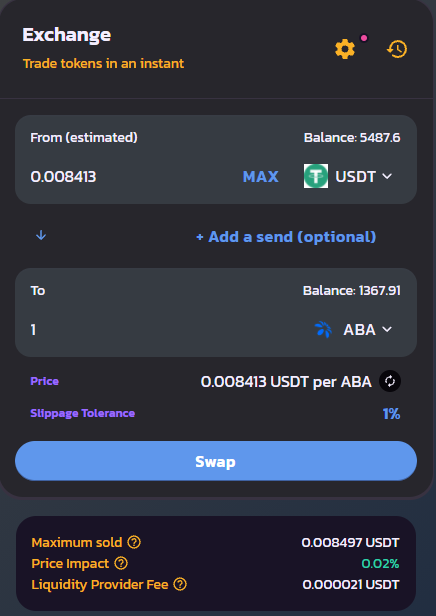Show help for Price Impact

121,563
